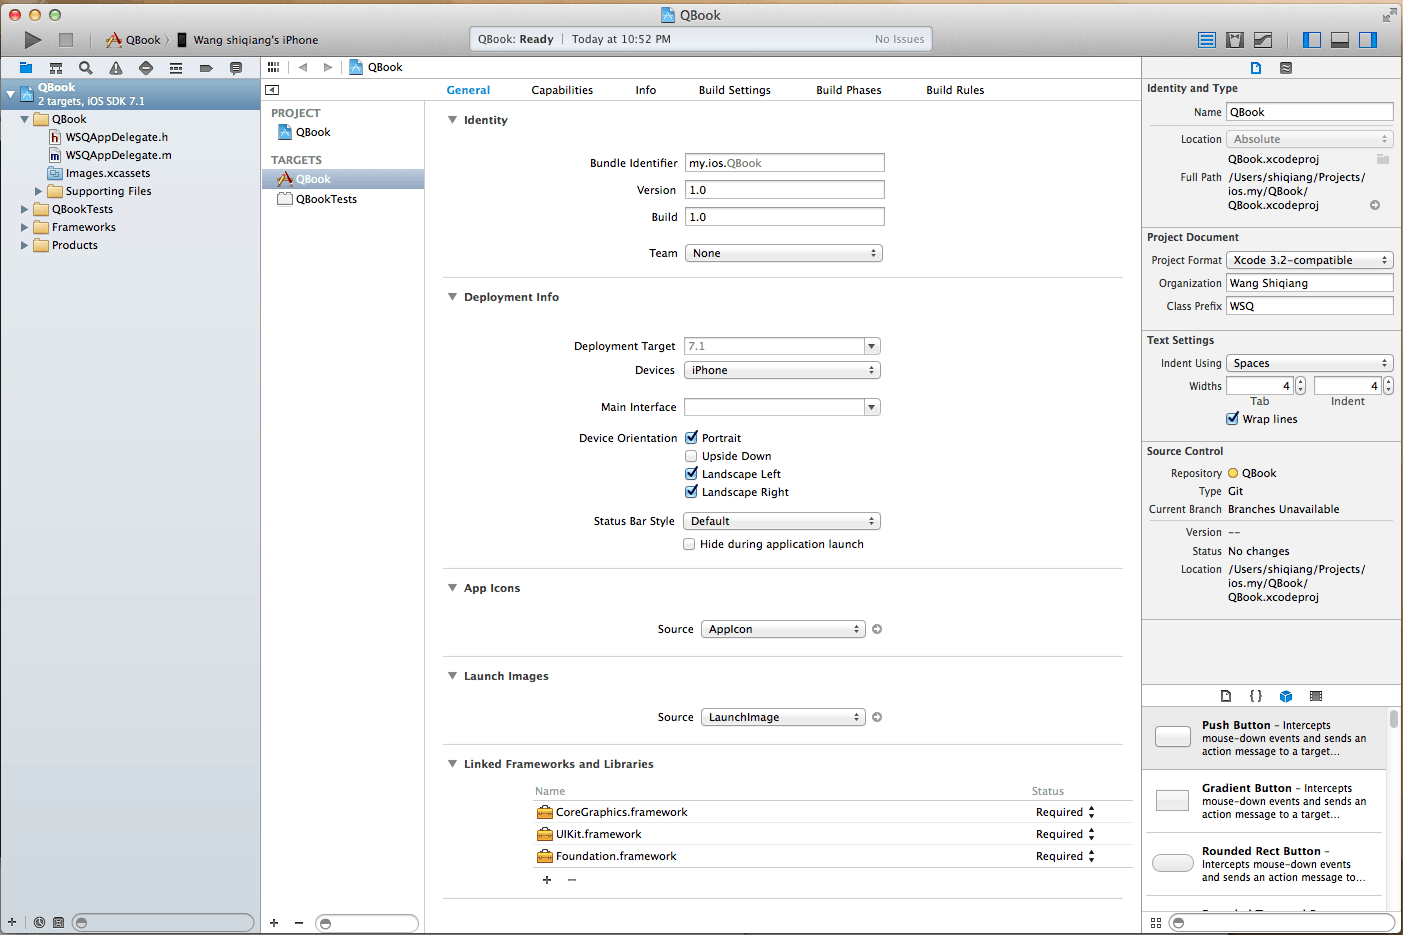Add a linked framework with plus
The width and height of the screenshot is (1403, 935).
(x=547, y=880)
